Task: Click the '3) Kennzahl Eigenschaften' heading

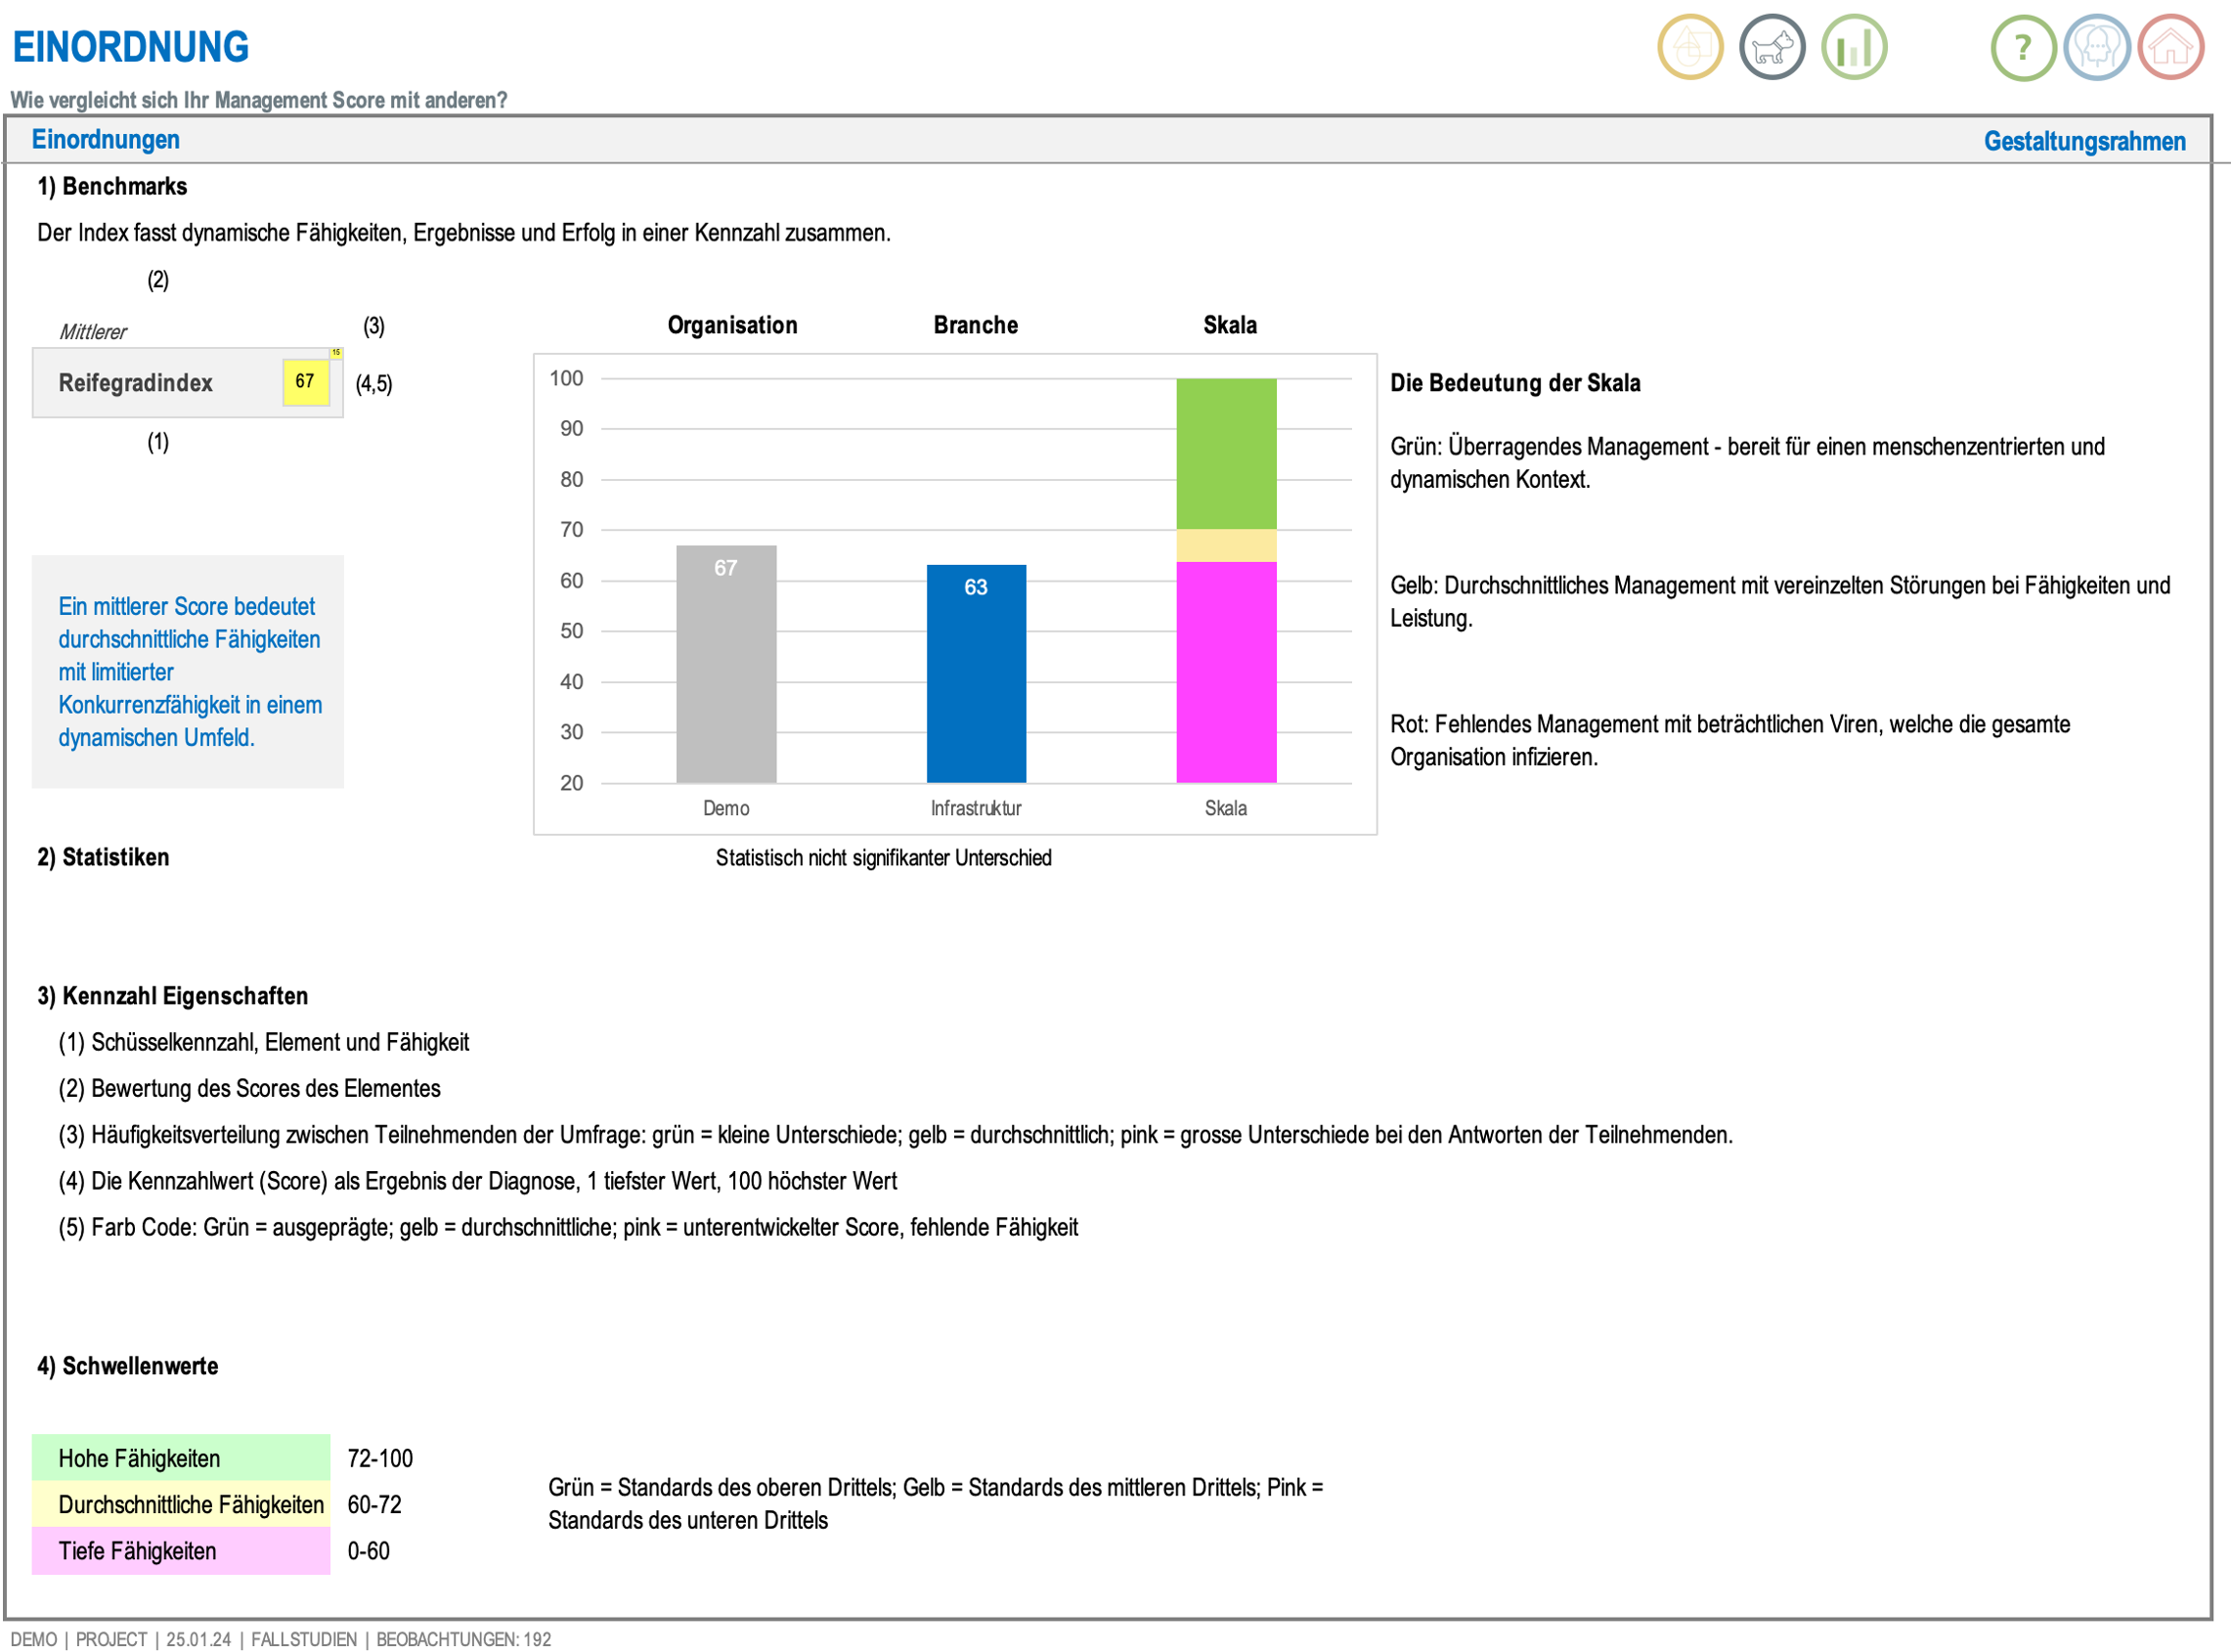Action: [x=173, y=996]
